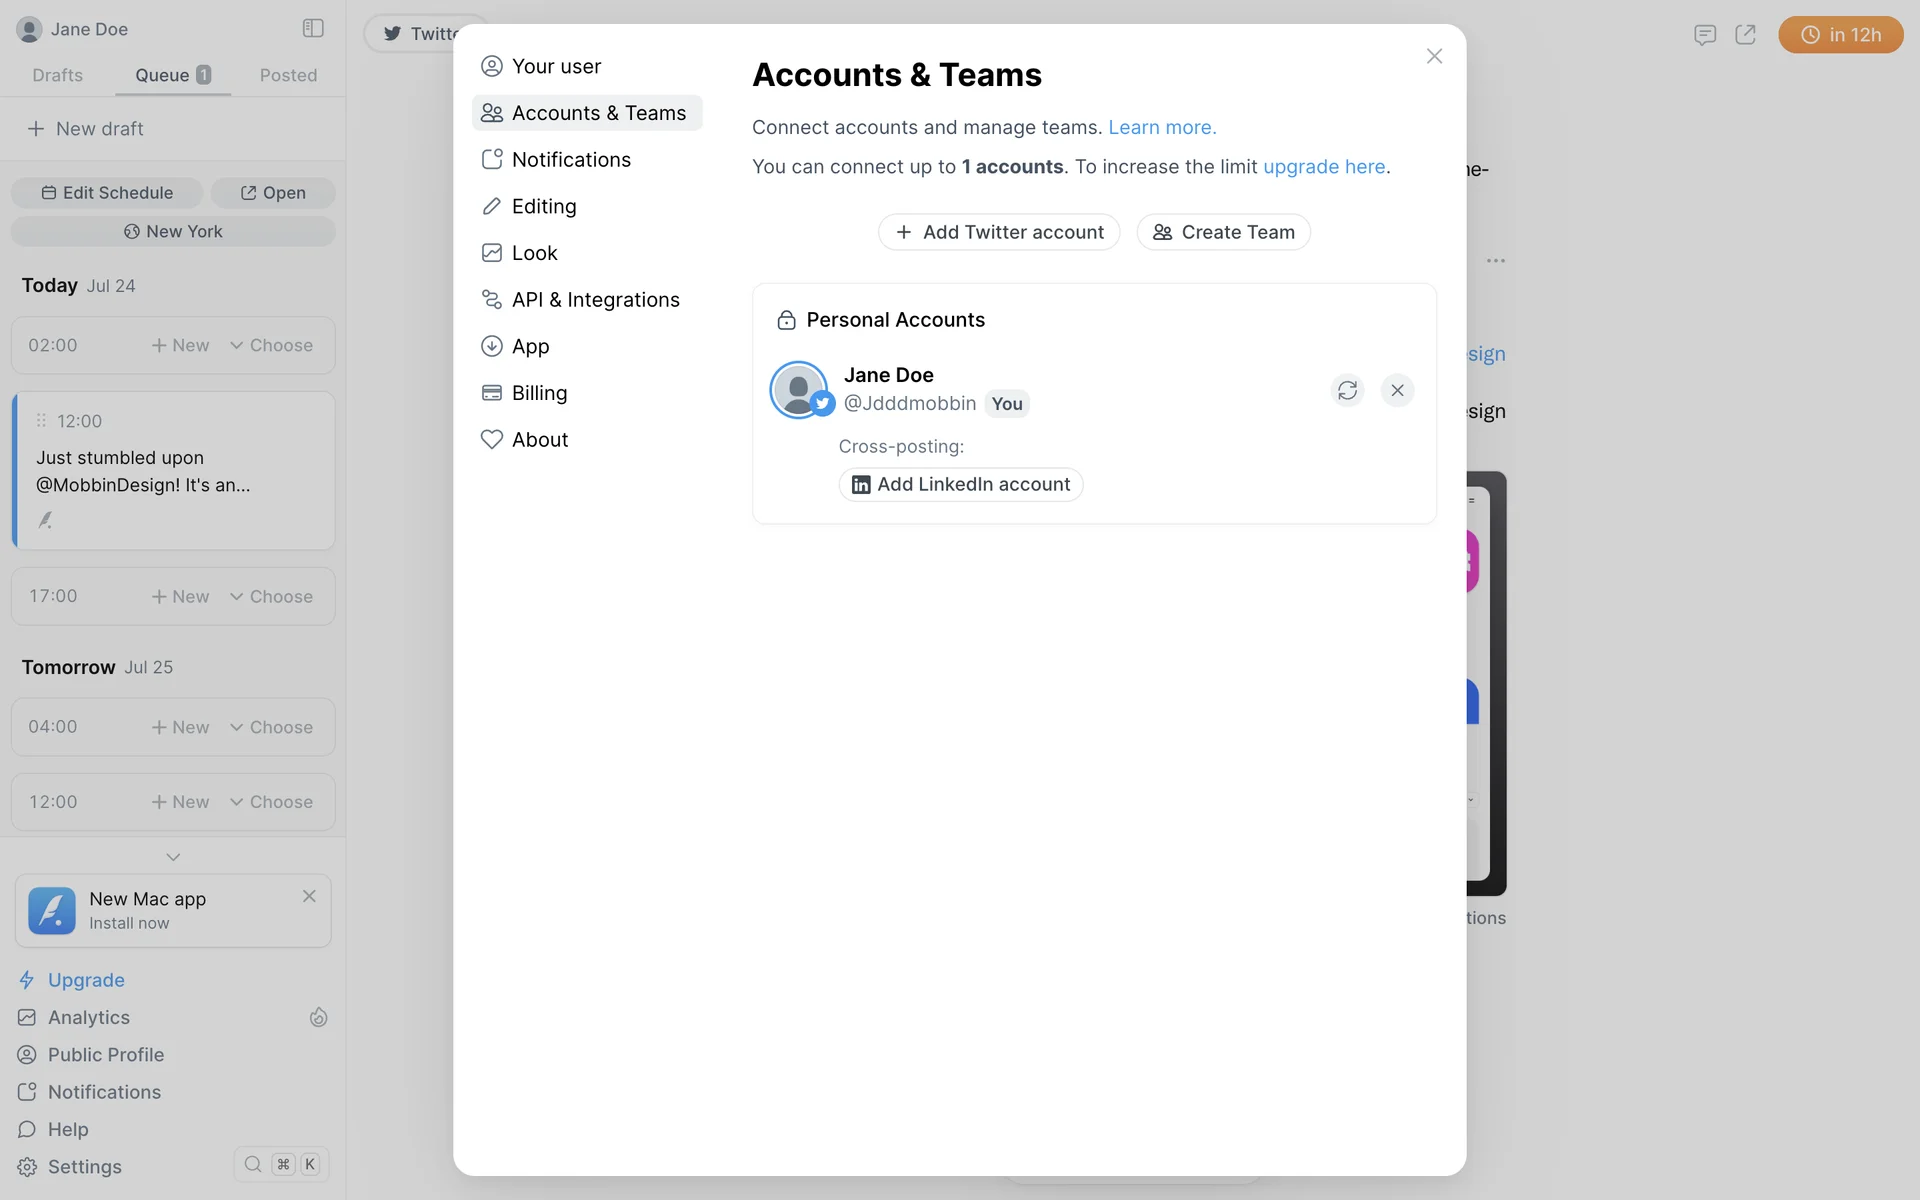This screenshot has width=1920, height=1200.
Task: Click the streak flame icon beside Analytics
Action: (x=318, y=1017)
